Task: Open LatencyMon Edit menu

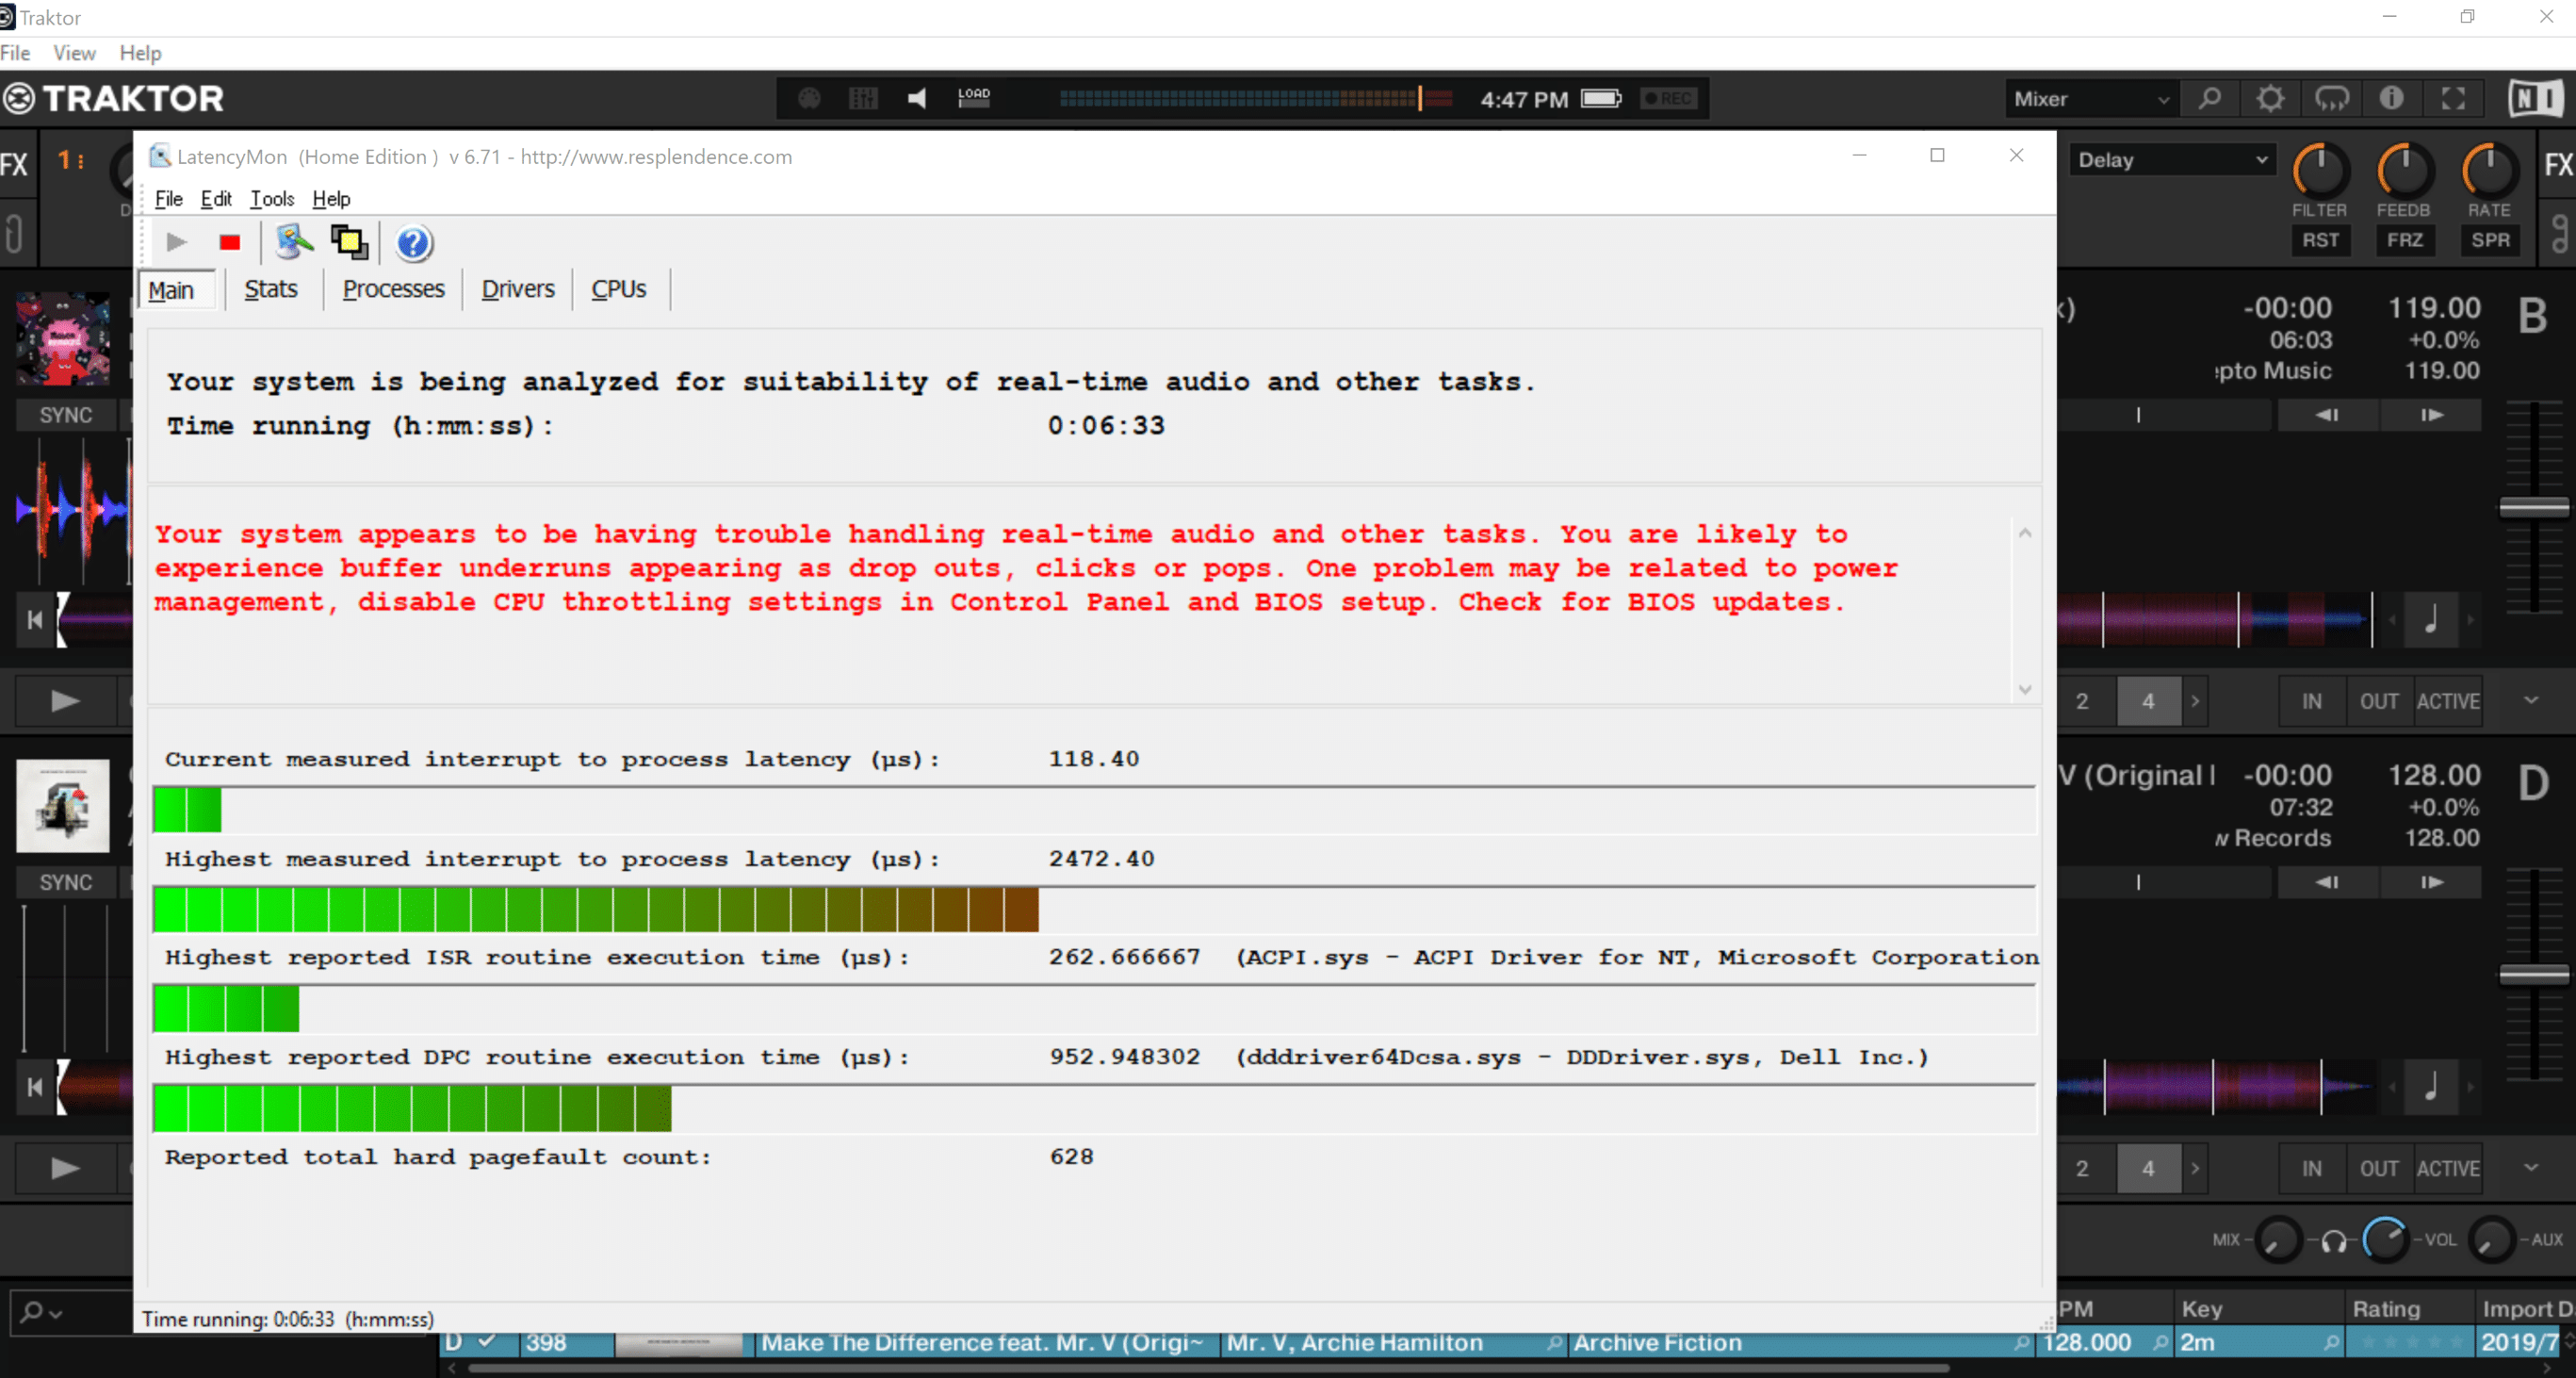Action: point(216,199)
